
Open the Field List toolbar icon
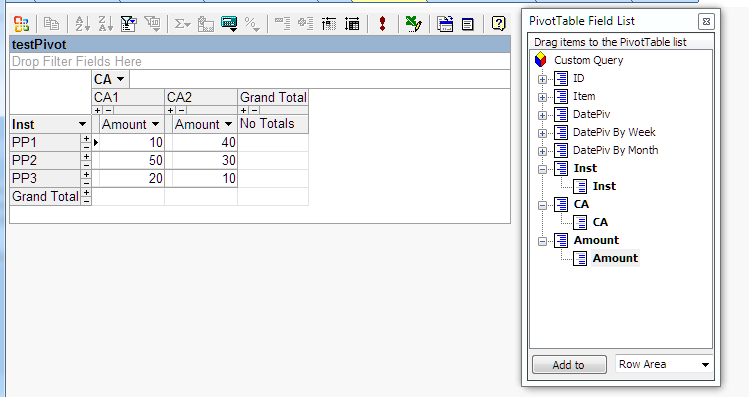pos(468,24)
